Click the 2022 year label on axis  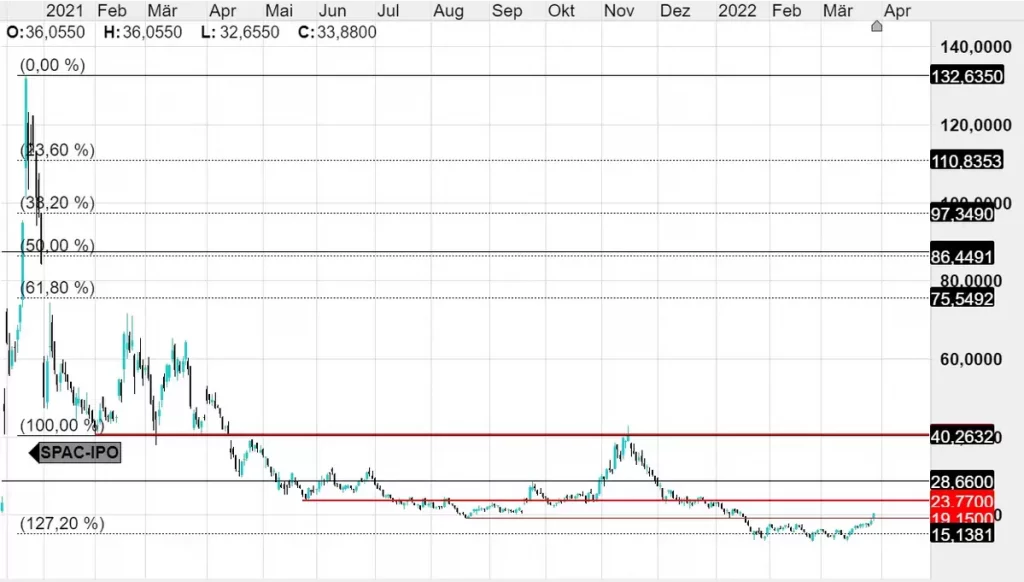point(737,11)
